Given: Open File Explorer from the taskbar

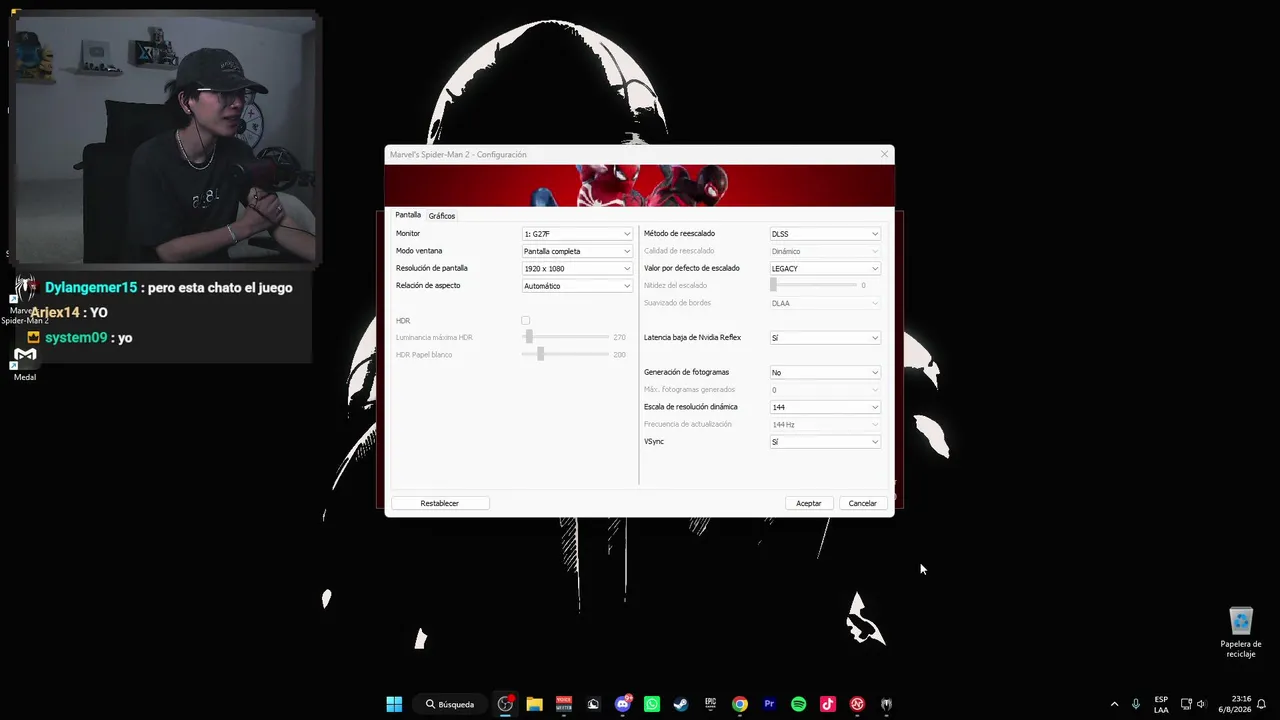Looking at the screenshot, I should [x=534, y=704].
